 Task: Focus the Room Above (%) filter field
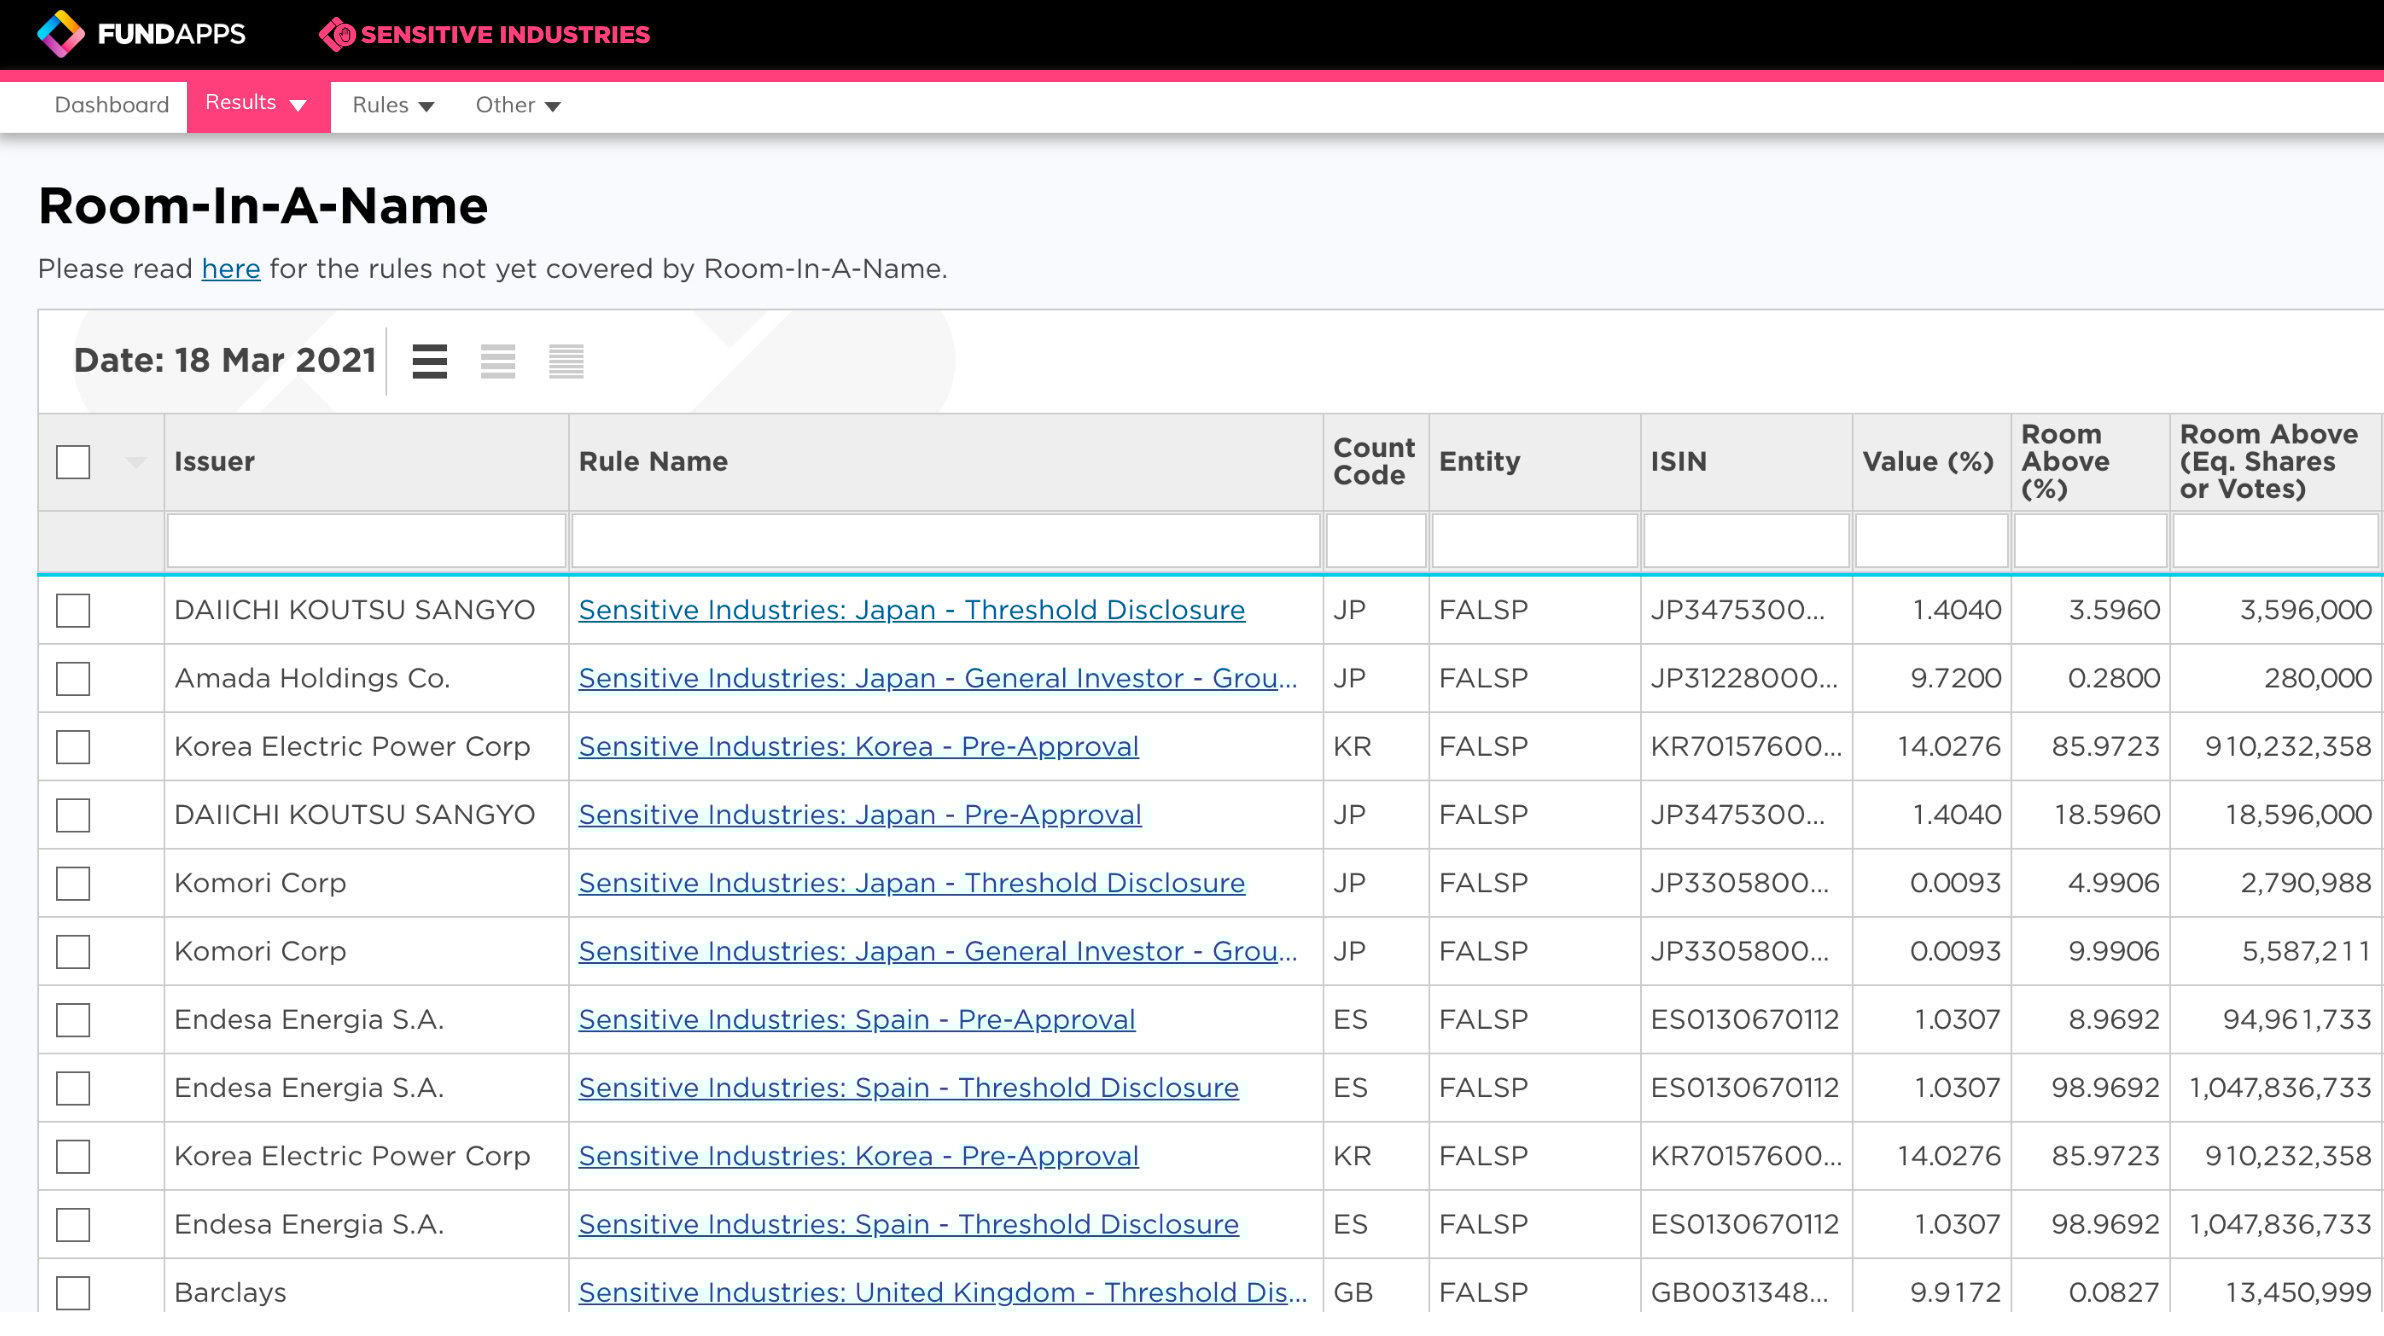(2090, 541)
